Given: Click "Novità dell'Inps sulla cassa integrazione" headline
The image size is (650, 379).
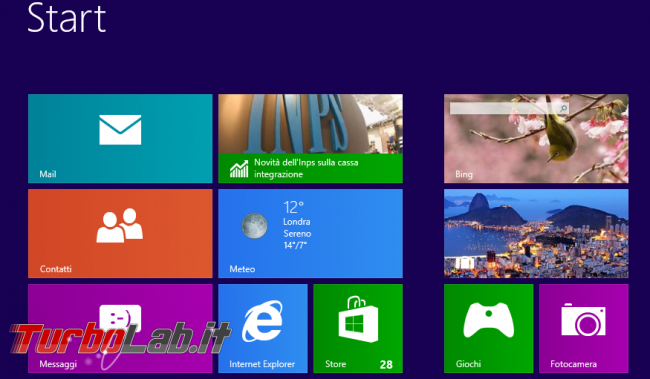Looking at the screenshot, I should click(x=306, y=168).
